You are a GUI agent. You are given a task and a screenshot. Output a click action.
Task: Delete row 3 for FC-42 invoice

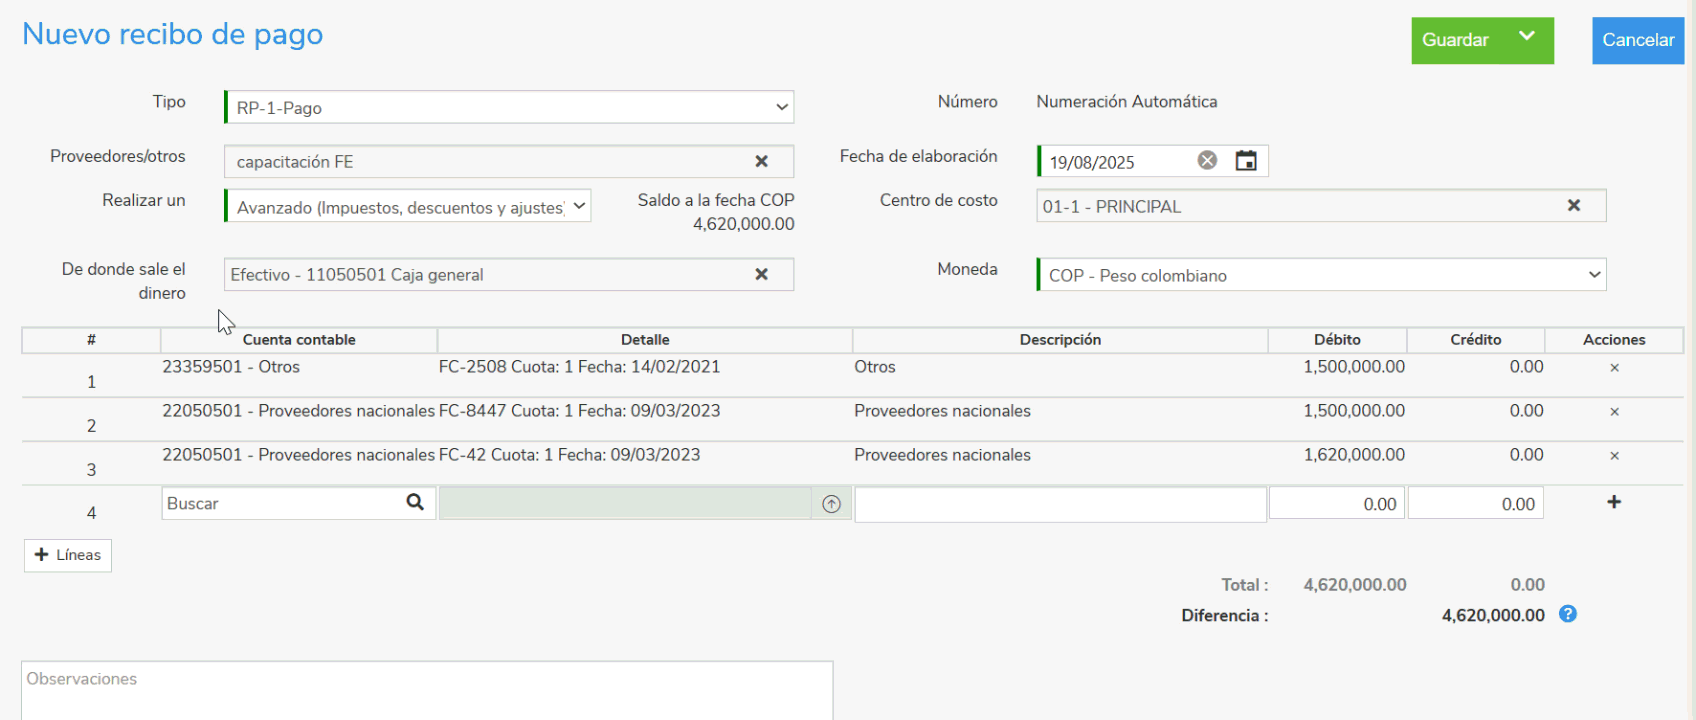[1614, 456]
